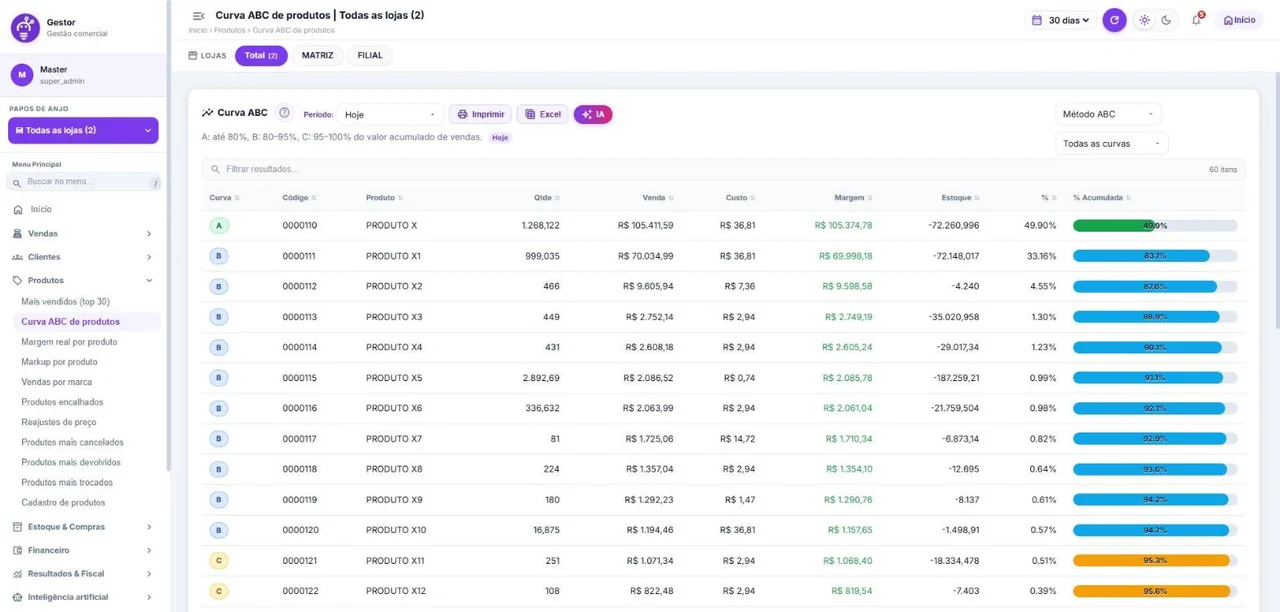This screenshot has width=1280, height=612.
Task: Click the Imprimir button
Action: (480, 115)
